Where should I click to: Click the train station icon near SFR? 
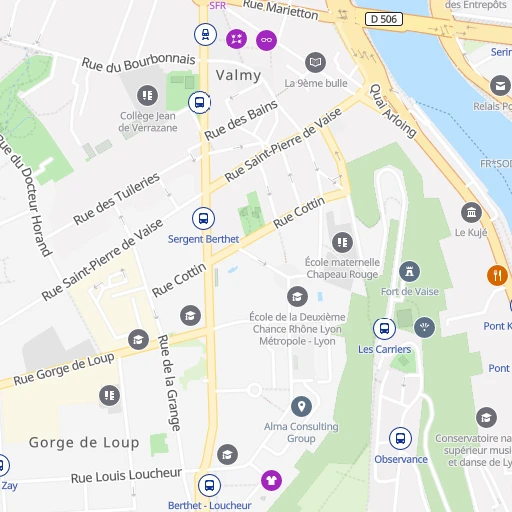click(x=205, y=34)
